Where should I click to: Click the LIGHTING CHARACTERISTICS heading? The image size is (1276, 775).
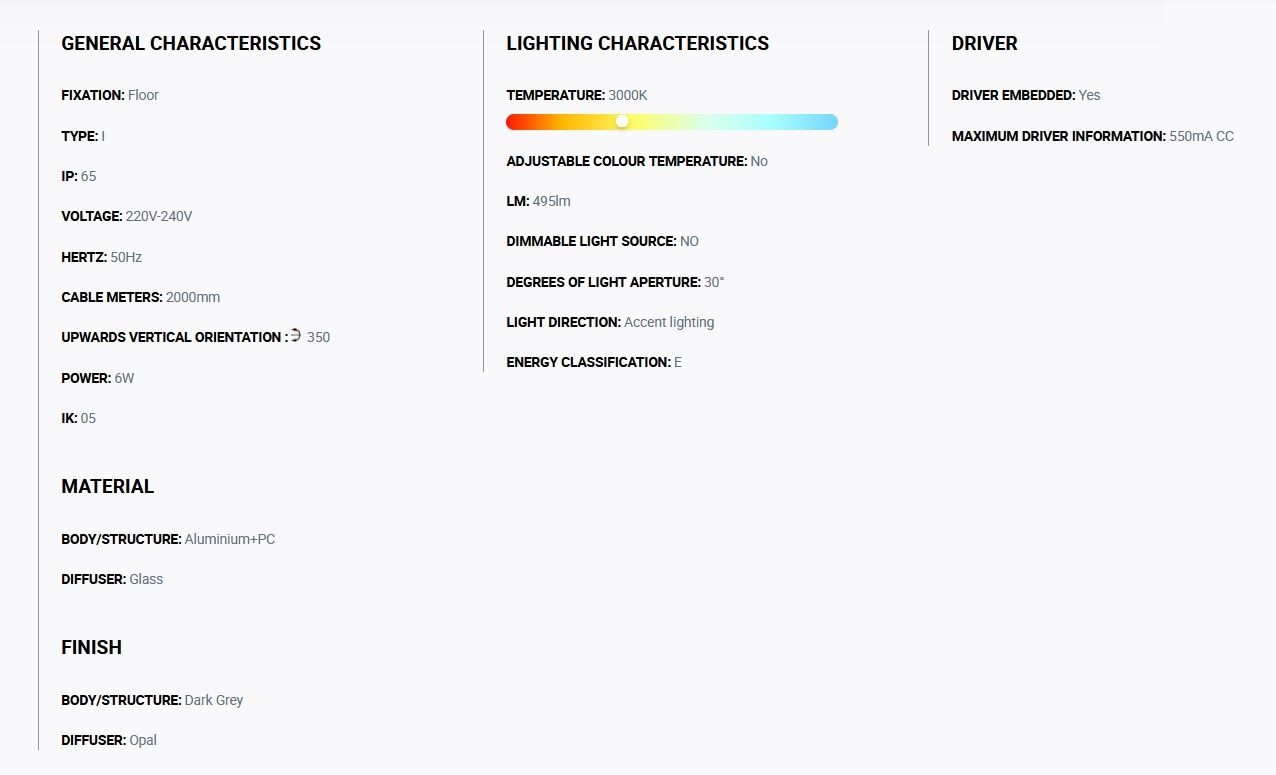coord(638,43)
